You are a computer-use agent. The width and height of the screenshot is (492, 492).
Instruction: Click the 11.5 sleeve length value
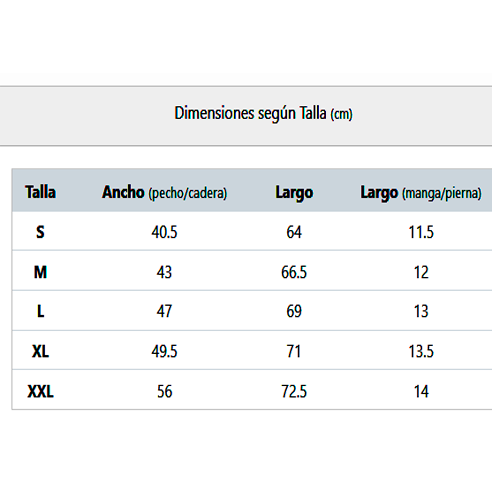[x=421, y=232]
